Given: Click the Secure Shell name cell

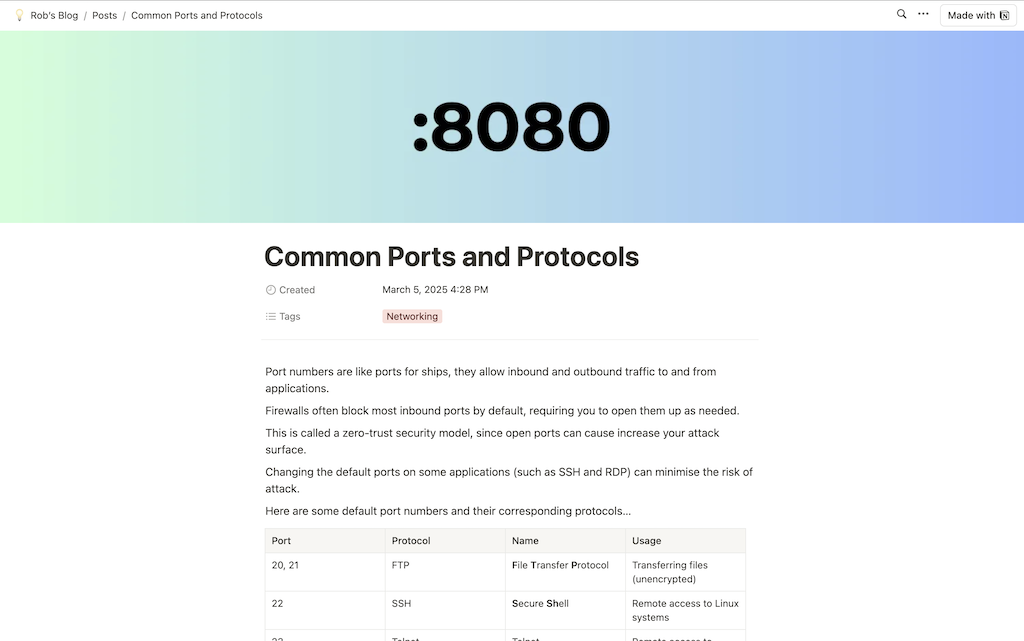Looking at the screenshot, I should coord(540,604).
